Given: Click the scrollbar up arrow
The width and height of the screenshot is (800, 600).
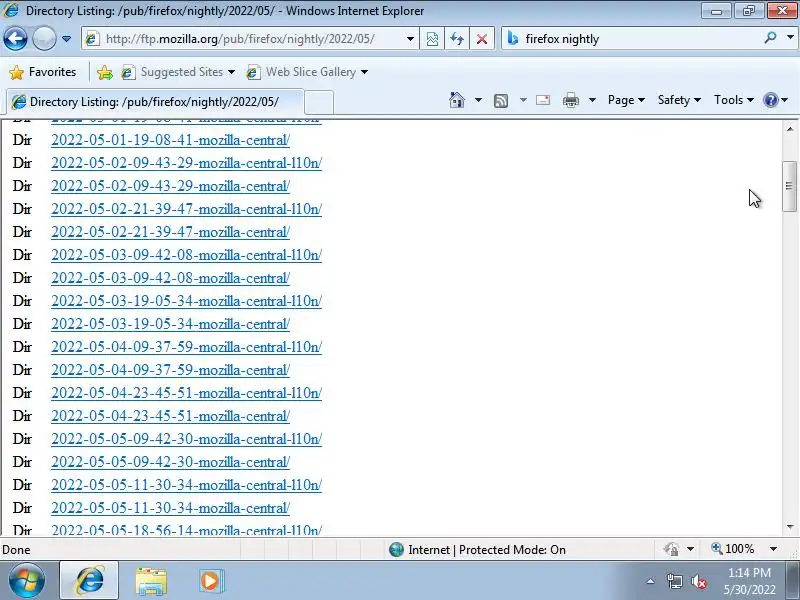Looking at the screenshot, I should click(790, 129).
